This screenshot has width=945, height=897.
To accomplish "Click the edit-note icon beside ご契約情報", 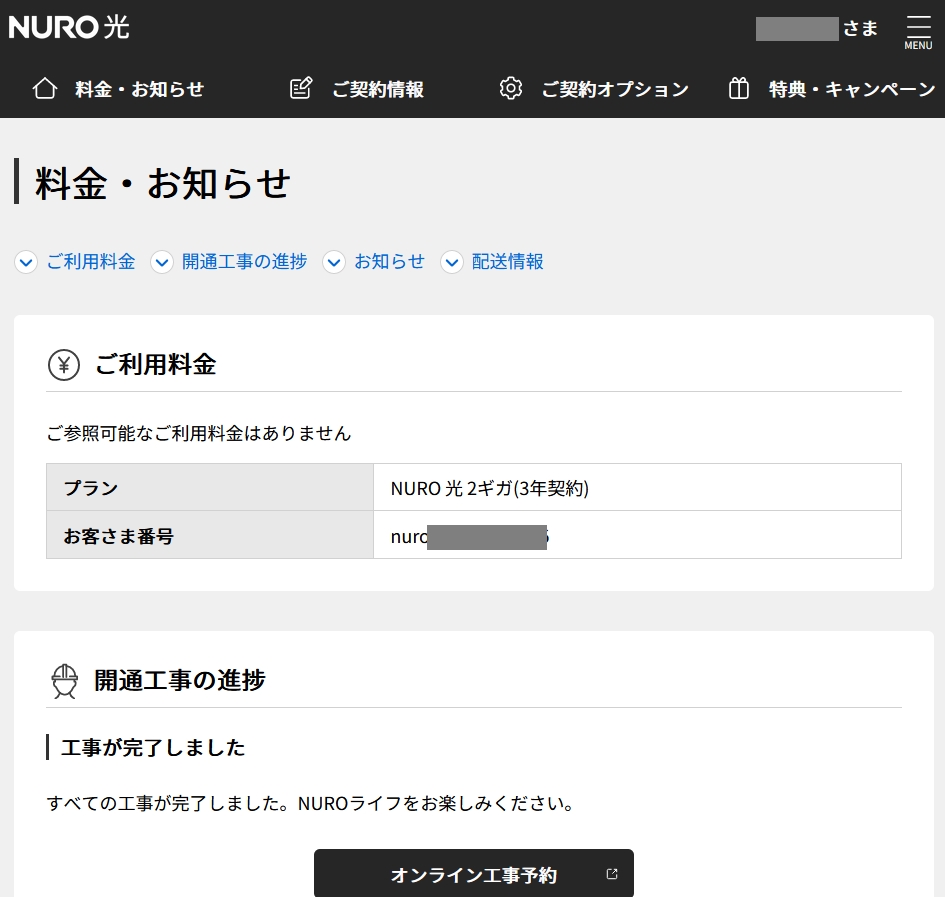I will 301,89.
